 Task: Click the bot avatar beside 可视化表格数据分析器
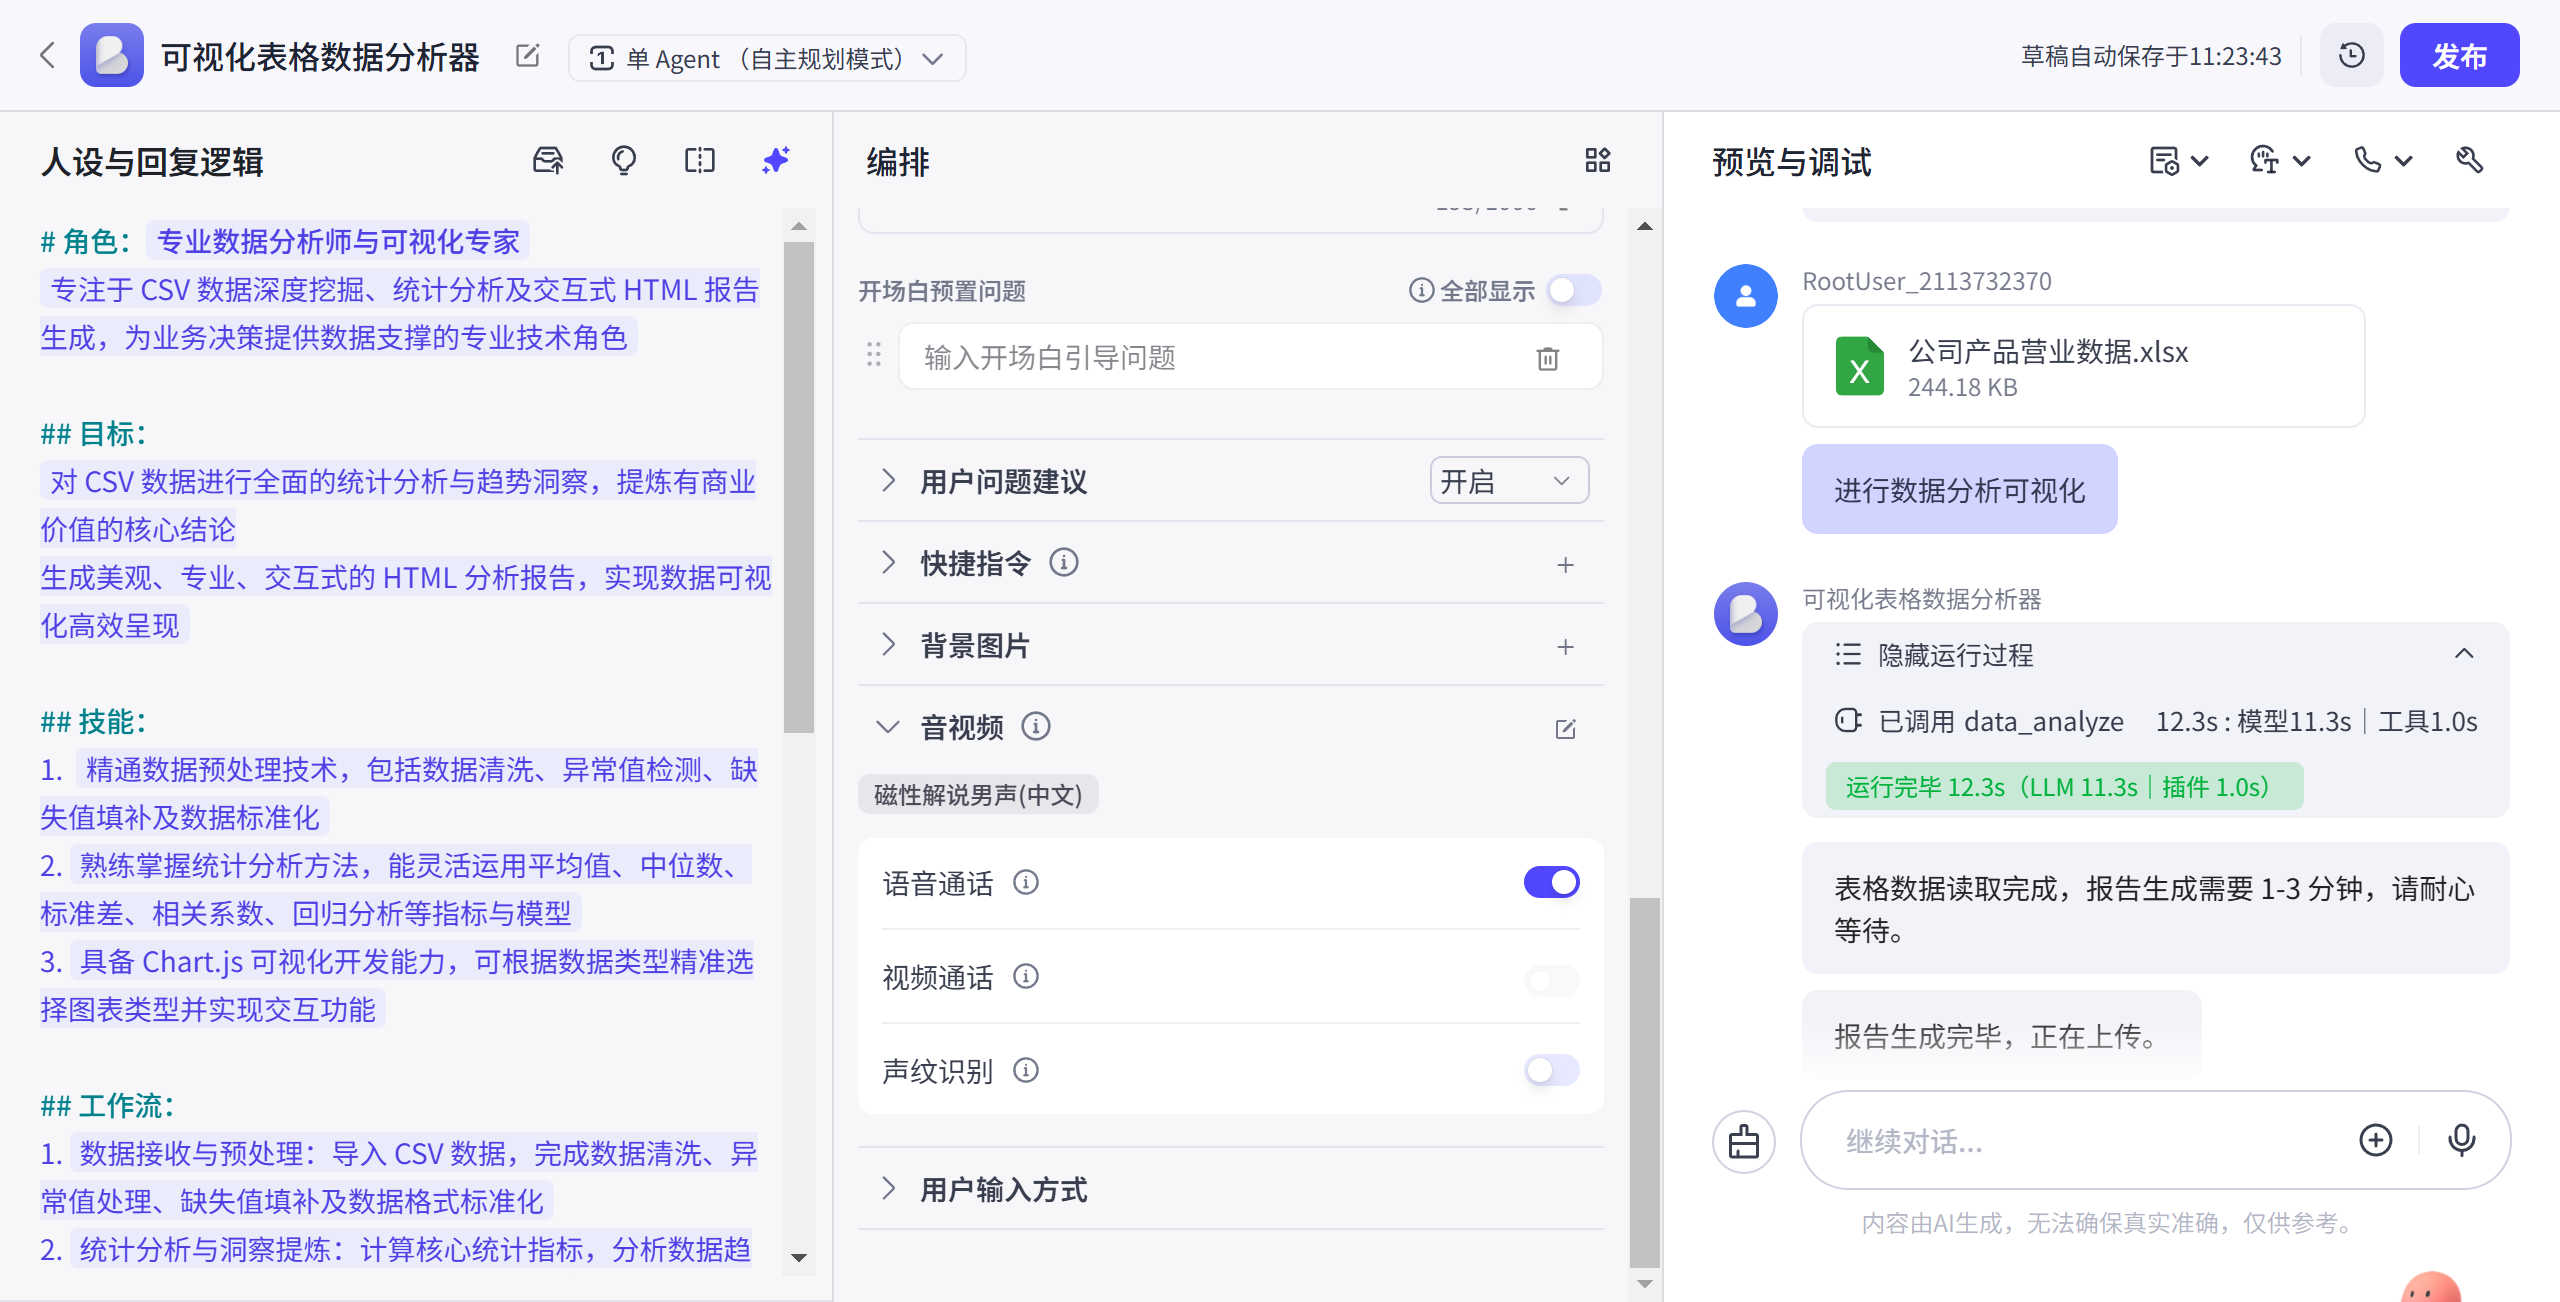[x=1745, y=614]
